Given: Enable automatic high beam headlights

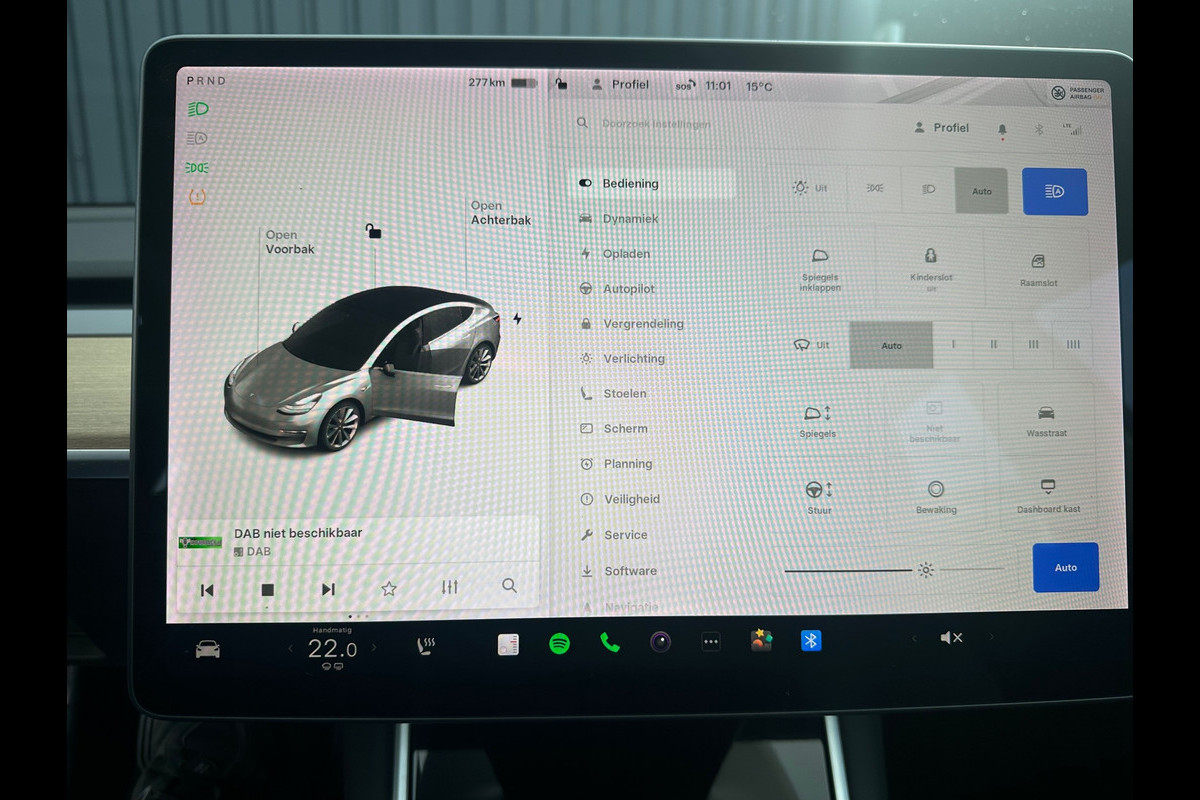Looking at the screenshot, I should click(1054, 191).
